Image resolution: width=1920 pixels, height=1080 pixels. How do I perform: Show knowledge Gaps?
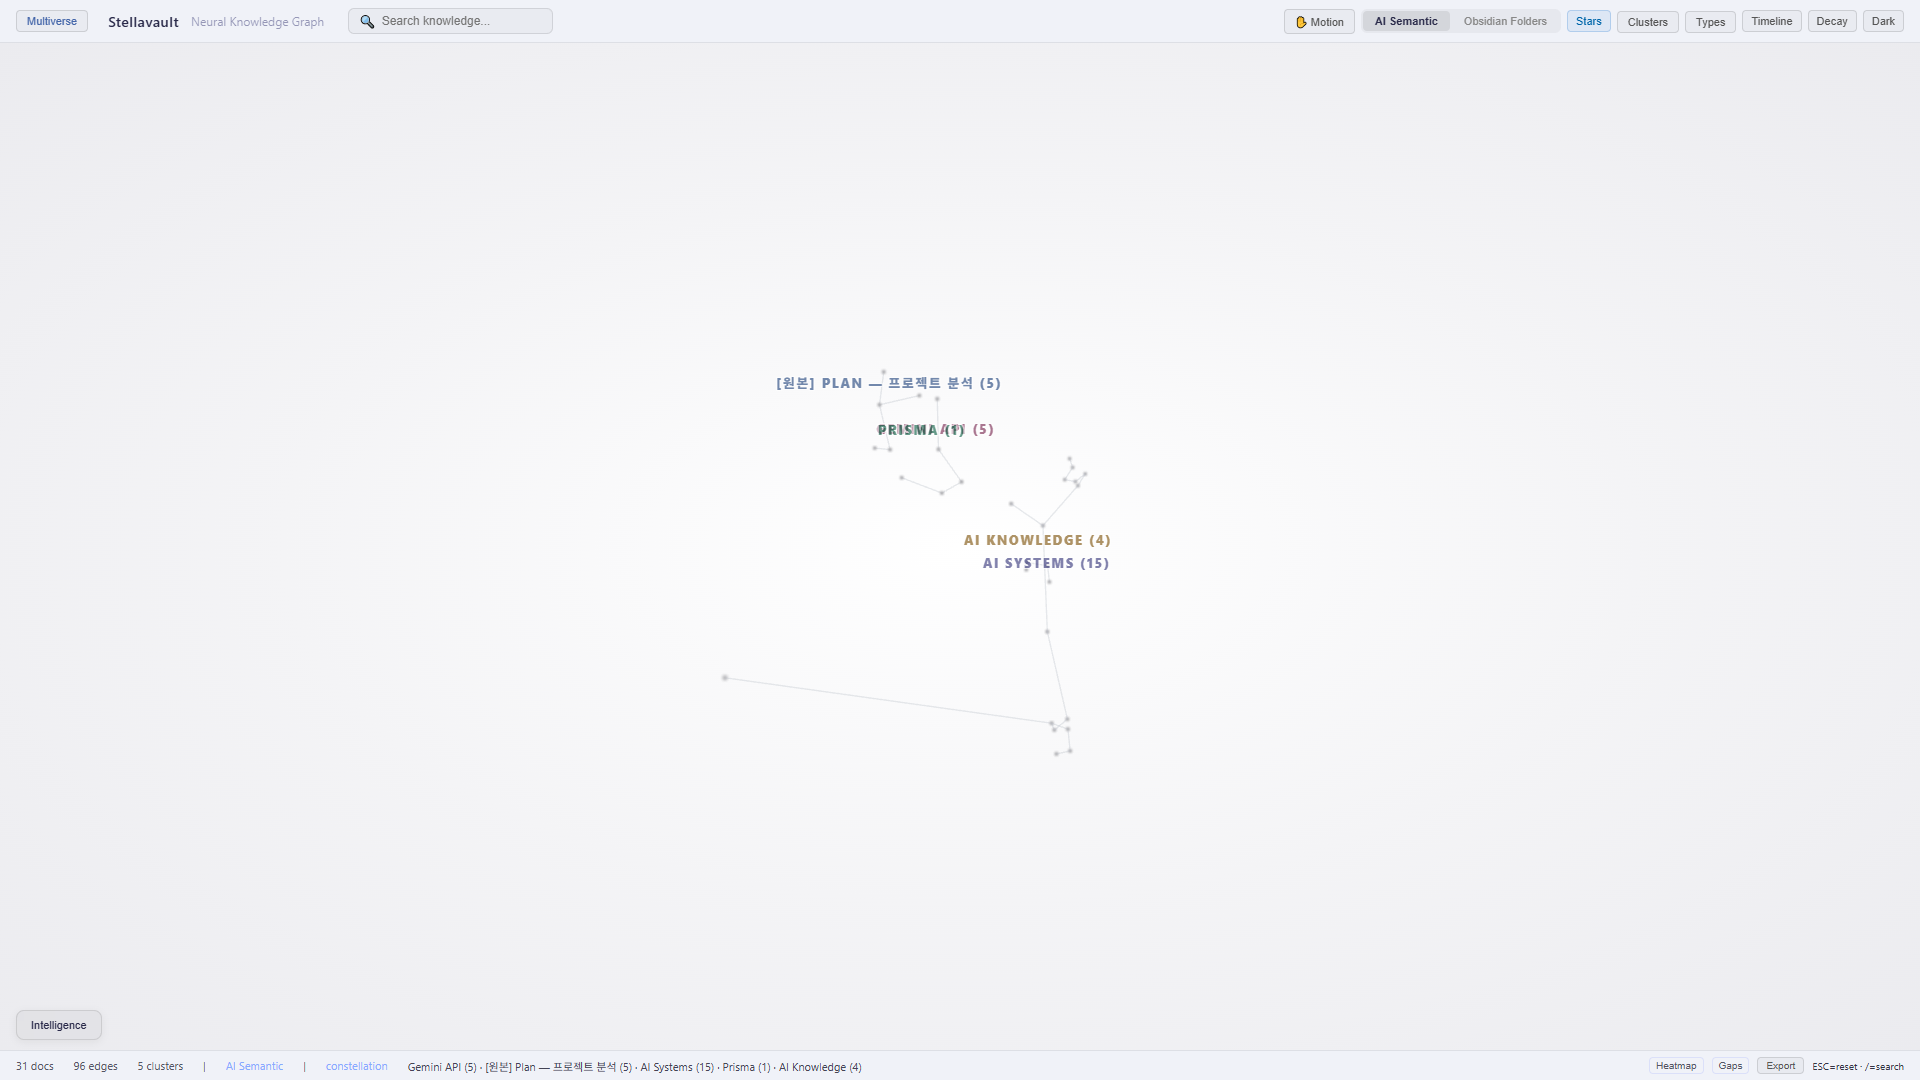1730,1066
